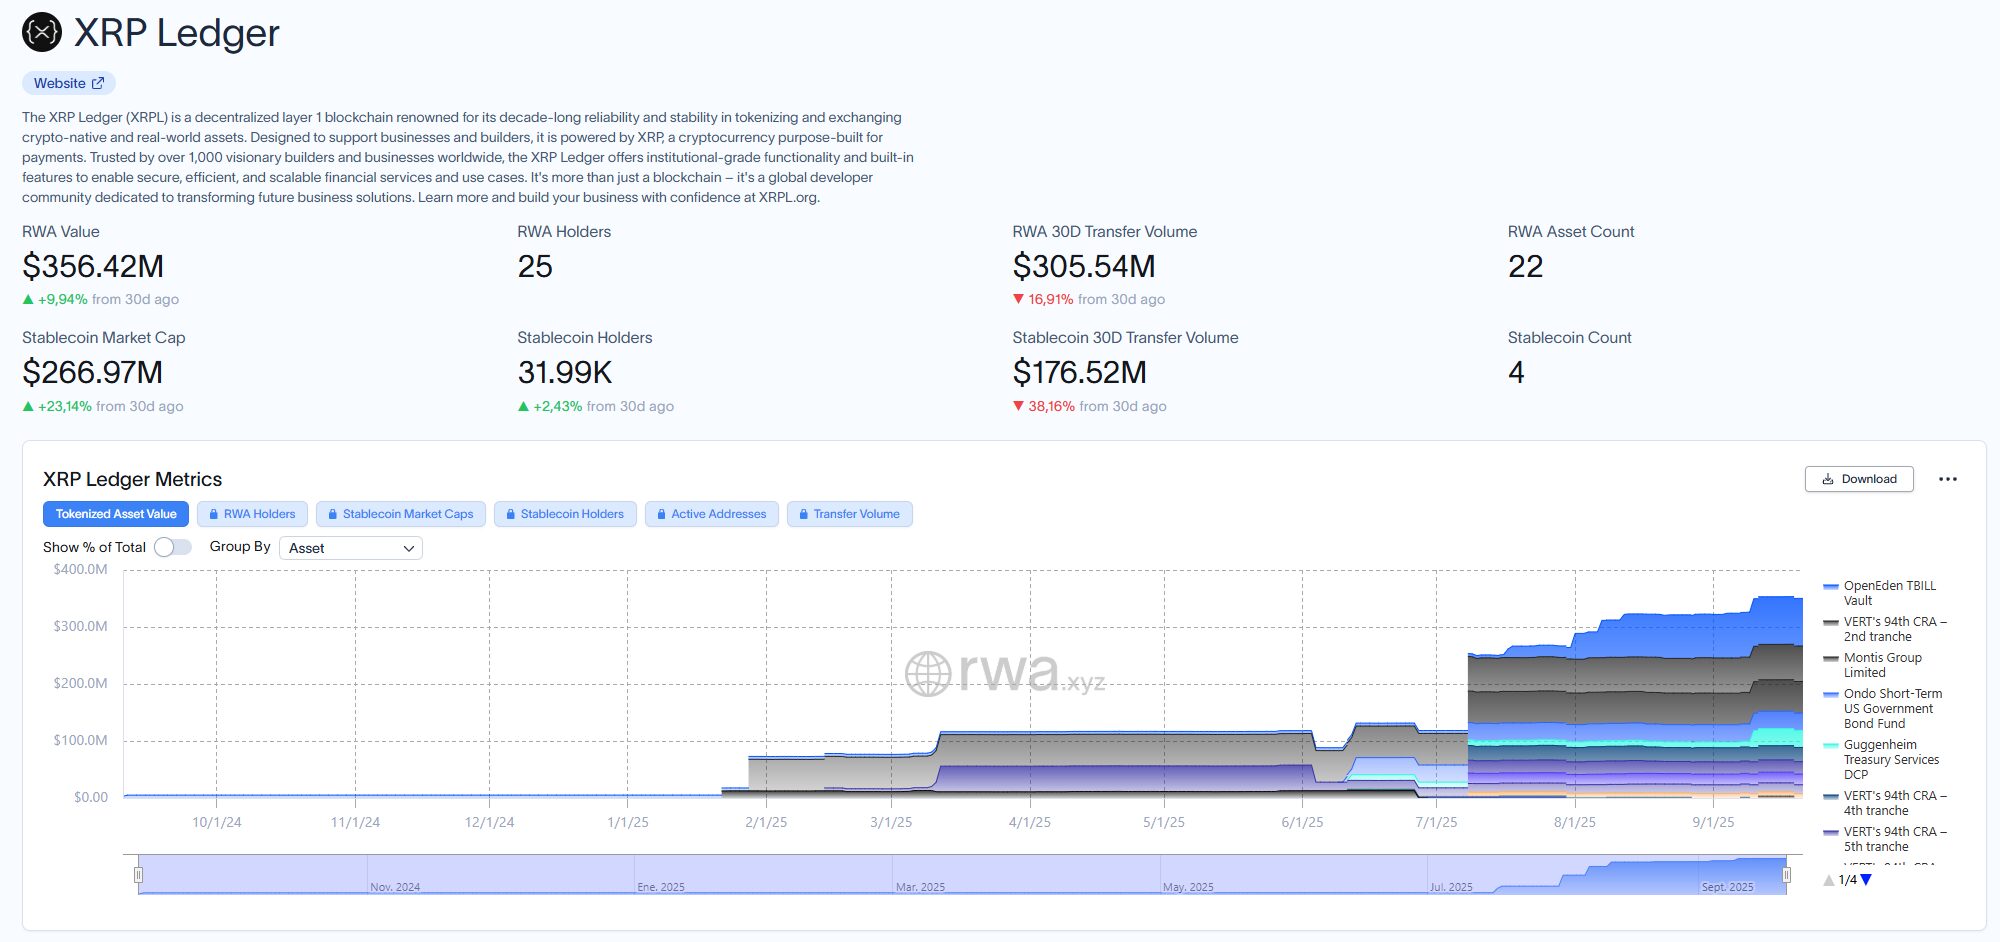Click the right handle of range slider

[1786, 875]
